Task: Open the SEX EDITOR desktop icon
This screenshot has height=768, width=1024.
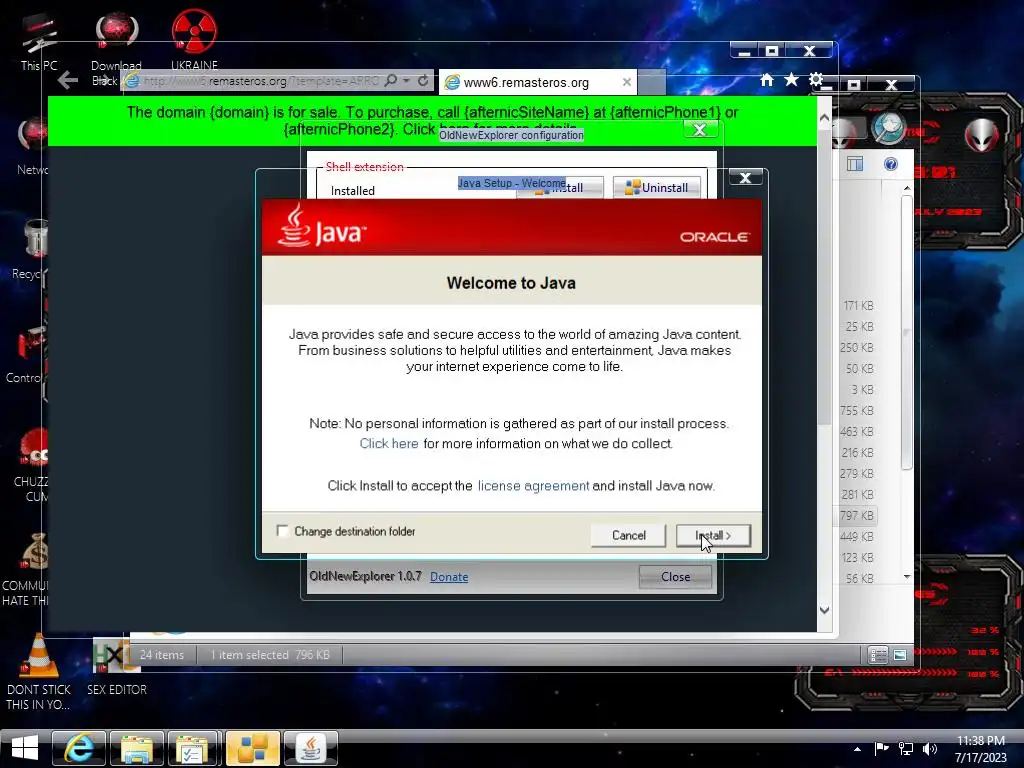Action: (x=116, y=666)
